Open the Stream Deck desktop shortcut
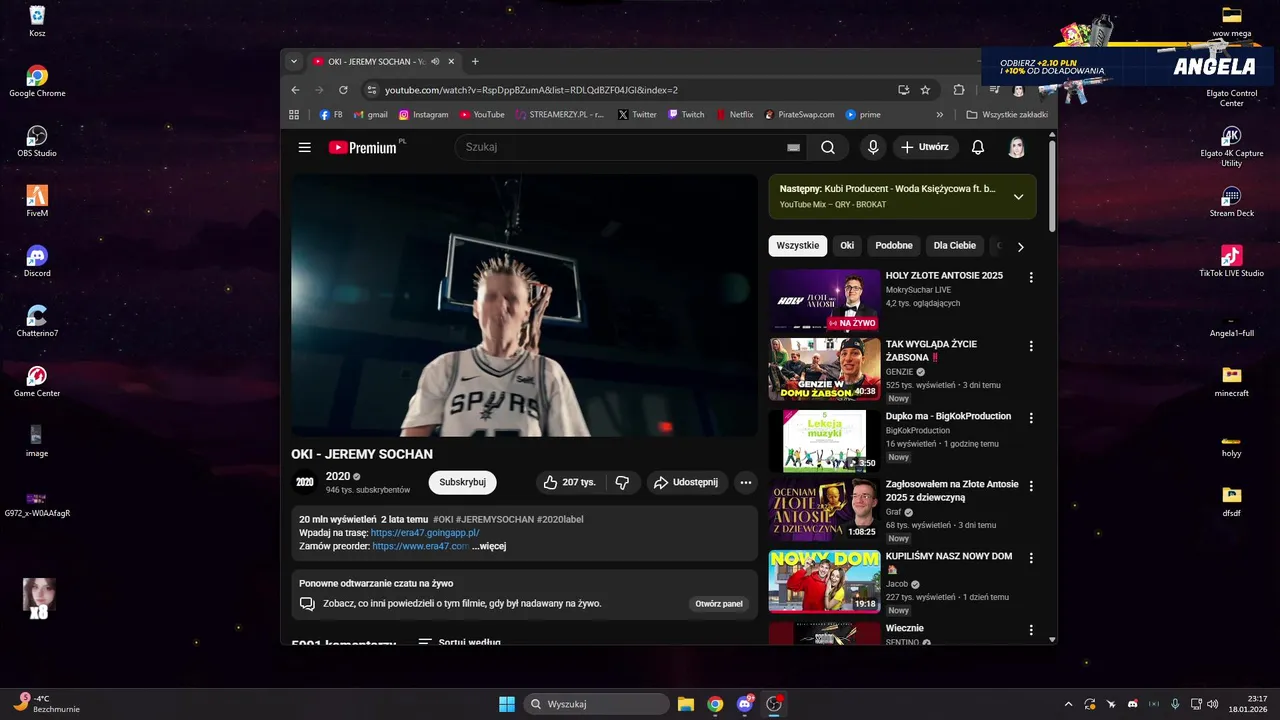 pyautogui.click(x=1232, y=201)
